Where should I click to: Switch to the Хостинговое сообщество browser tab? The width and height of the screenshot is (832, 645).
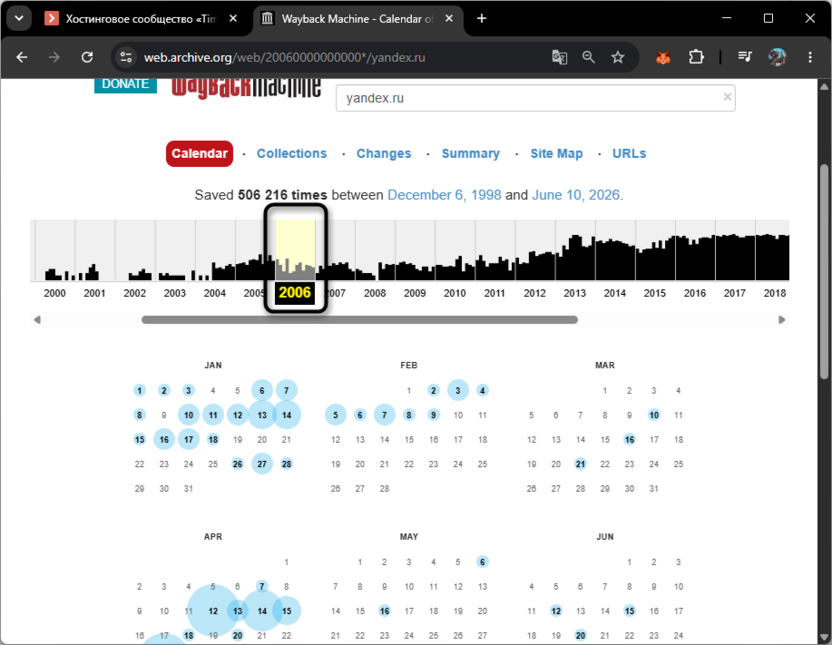point(141,19)
